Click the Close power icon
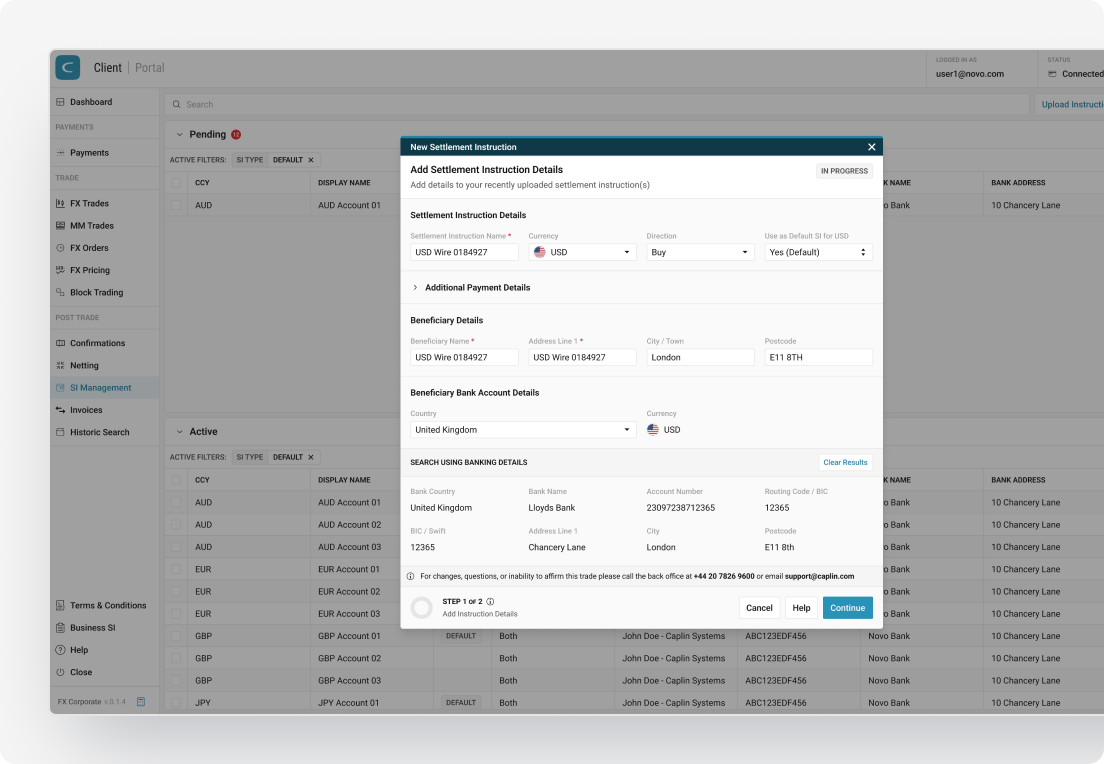Screen dimensions: 1104x764 click(61, 672)
